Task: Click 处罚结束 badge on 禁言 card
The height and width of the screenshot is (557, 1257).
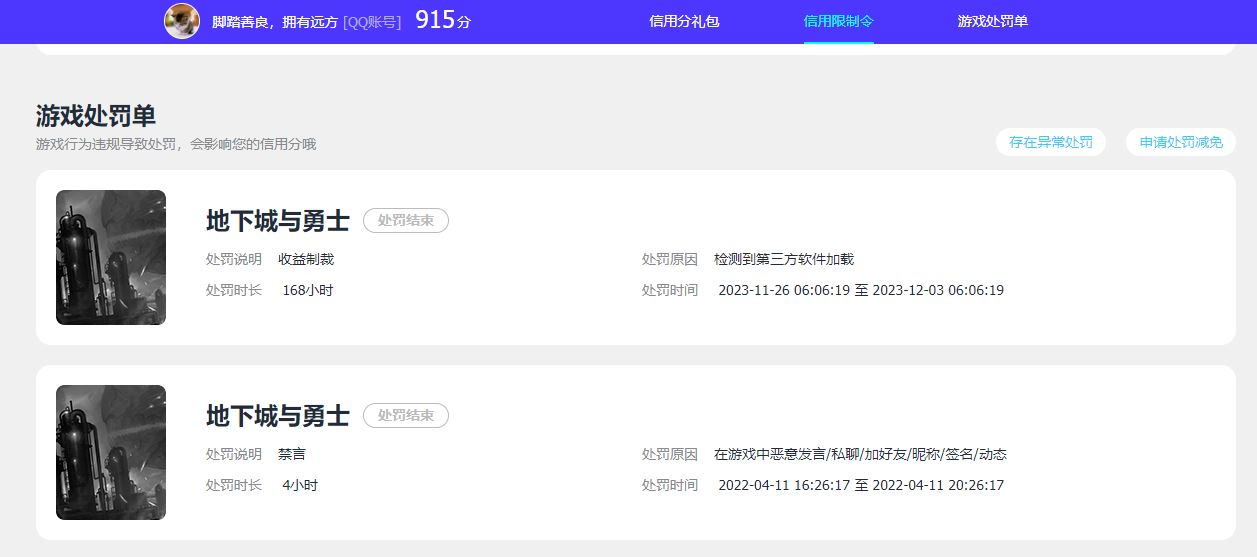Action: (405, 416)
